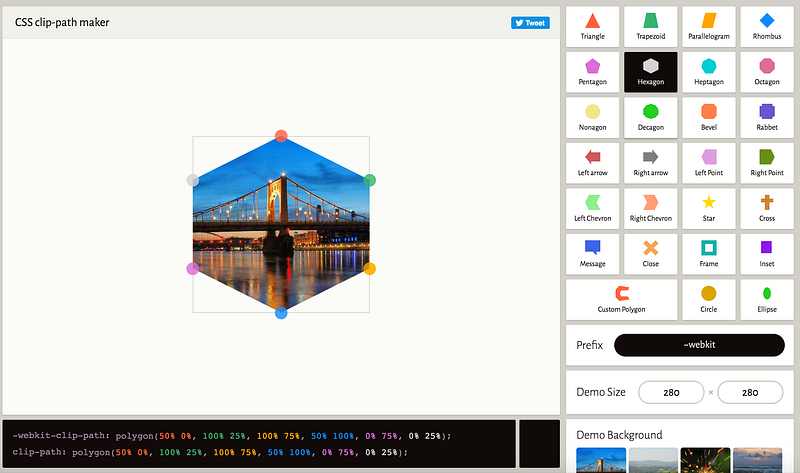The image size is (800, 473).
Task: Choose the Parallelogram shape
Action: click(x=709, y=27)
